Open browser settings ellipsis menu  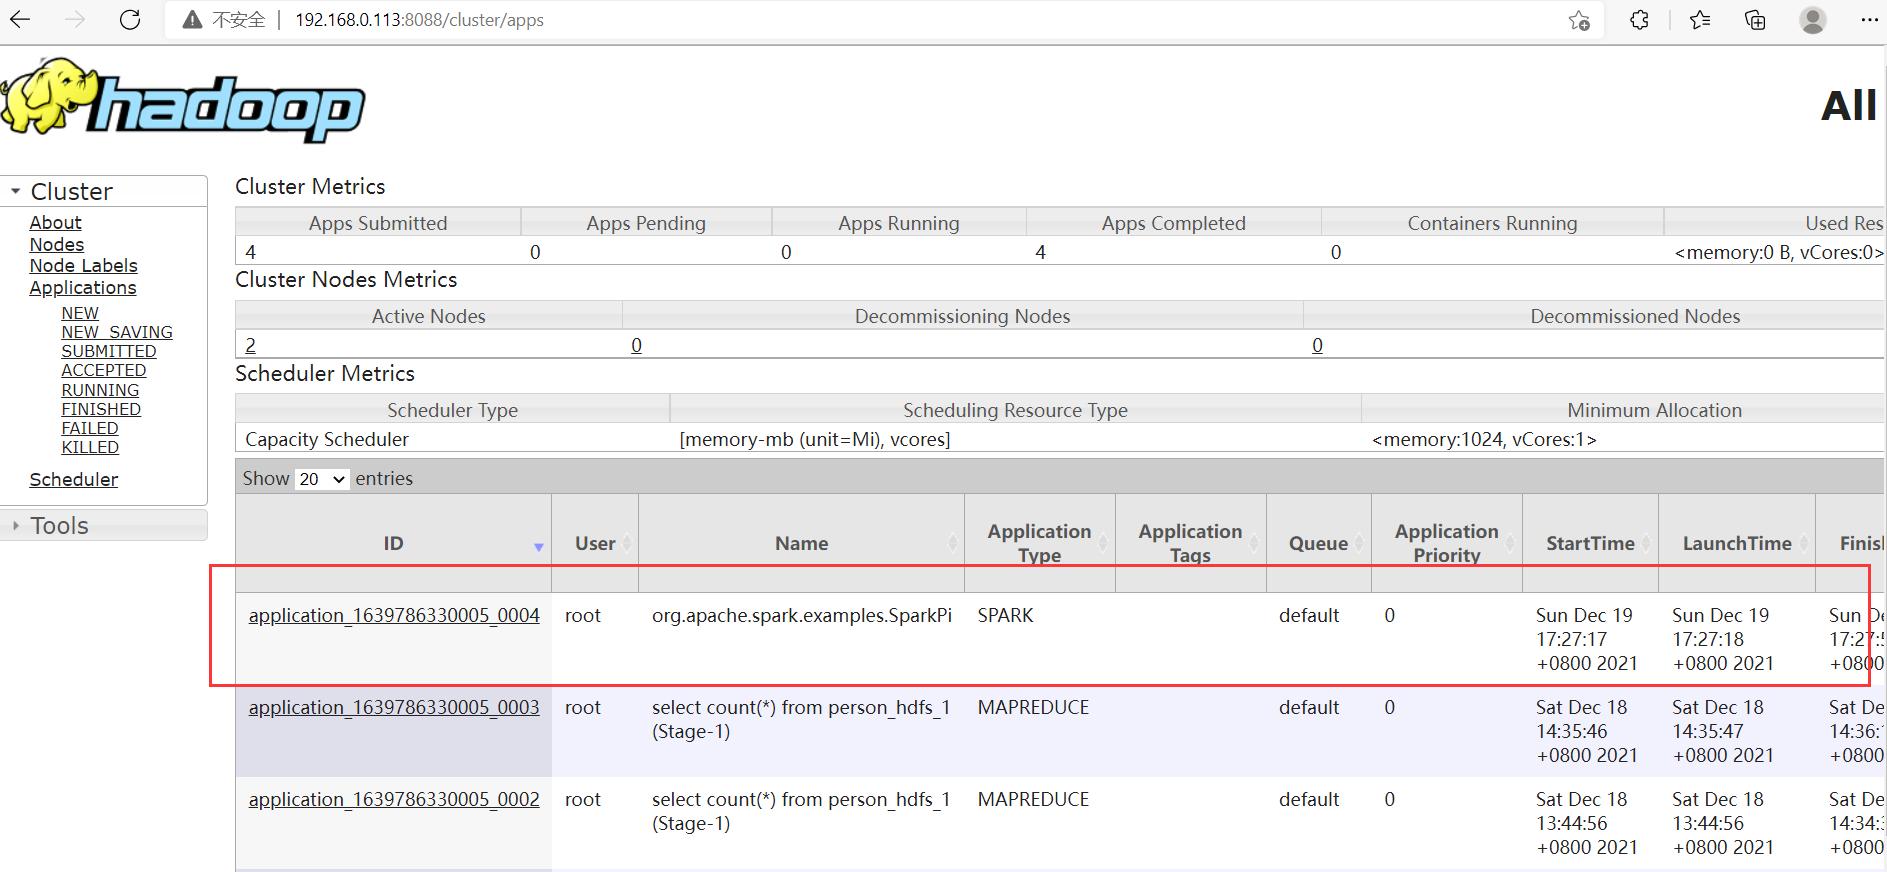[x=1868, y=20]
